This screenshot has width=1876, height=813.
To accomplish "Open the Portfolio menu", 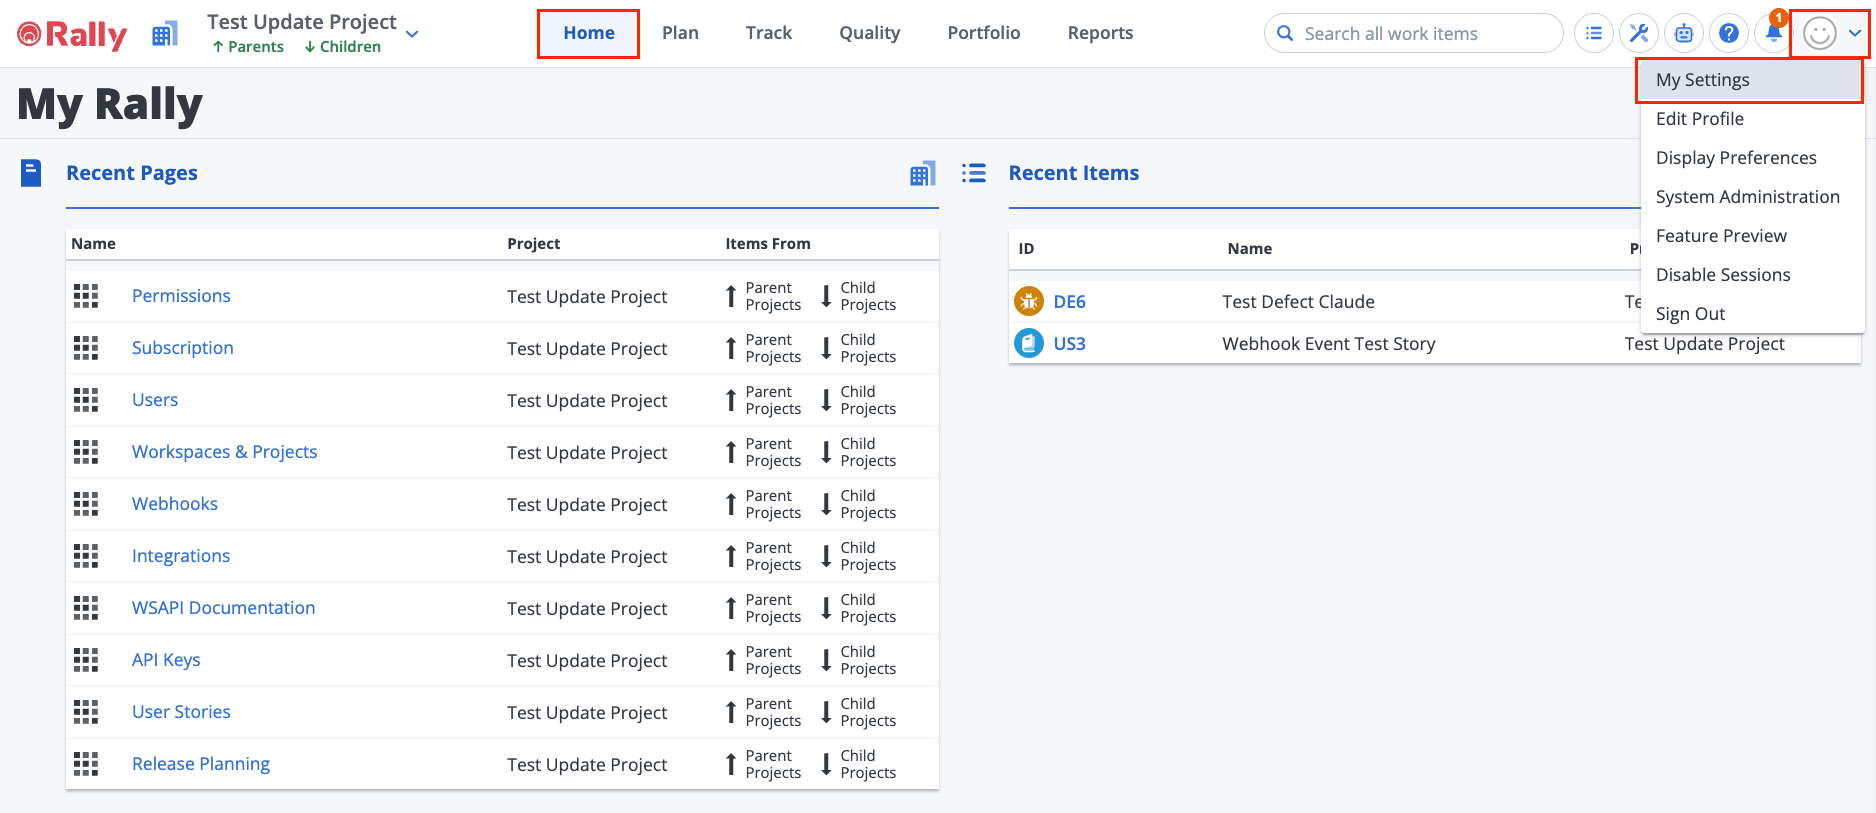I will point(984,33).
